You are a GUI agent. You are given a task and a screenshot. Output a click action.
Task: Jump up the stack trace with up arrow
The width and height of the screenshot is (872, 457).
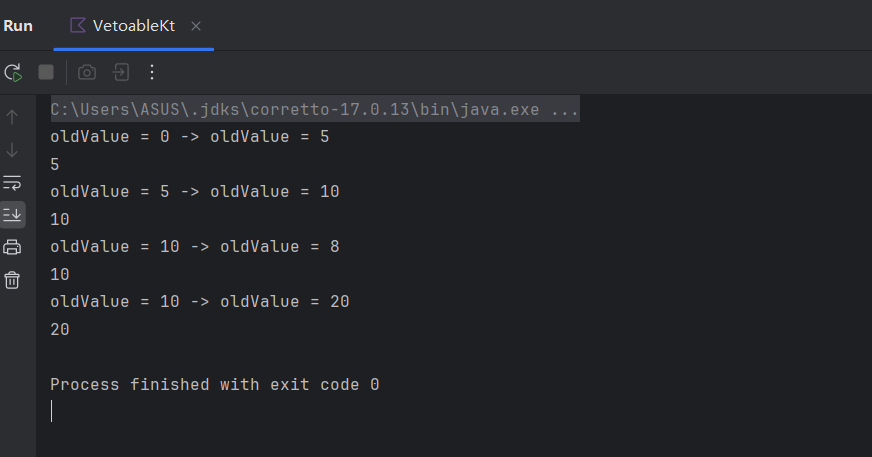[12, 117]
